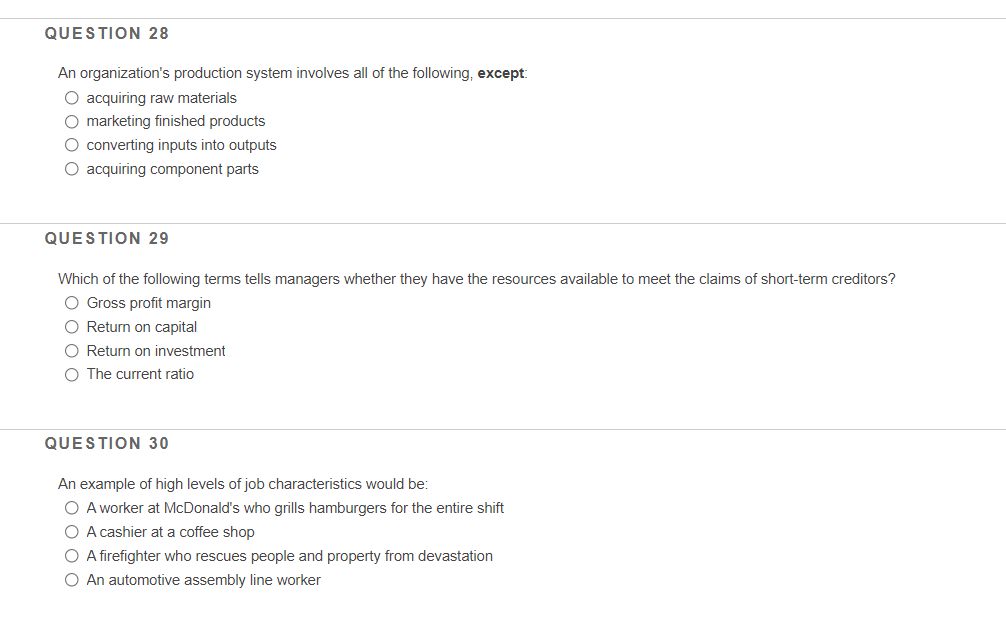Pick the 'Return on investment' radio button
This screenshot has height=618, width=1006.
coord(72,351)
